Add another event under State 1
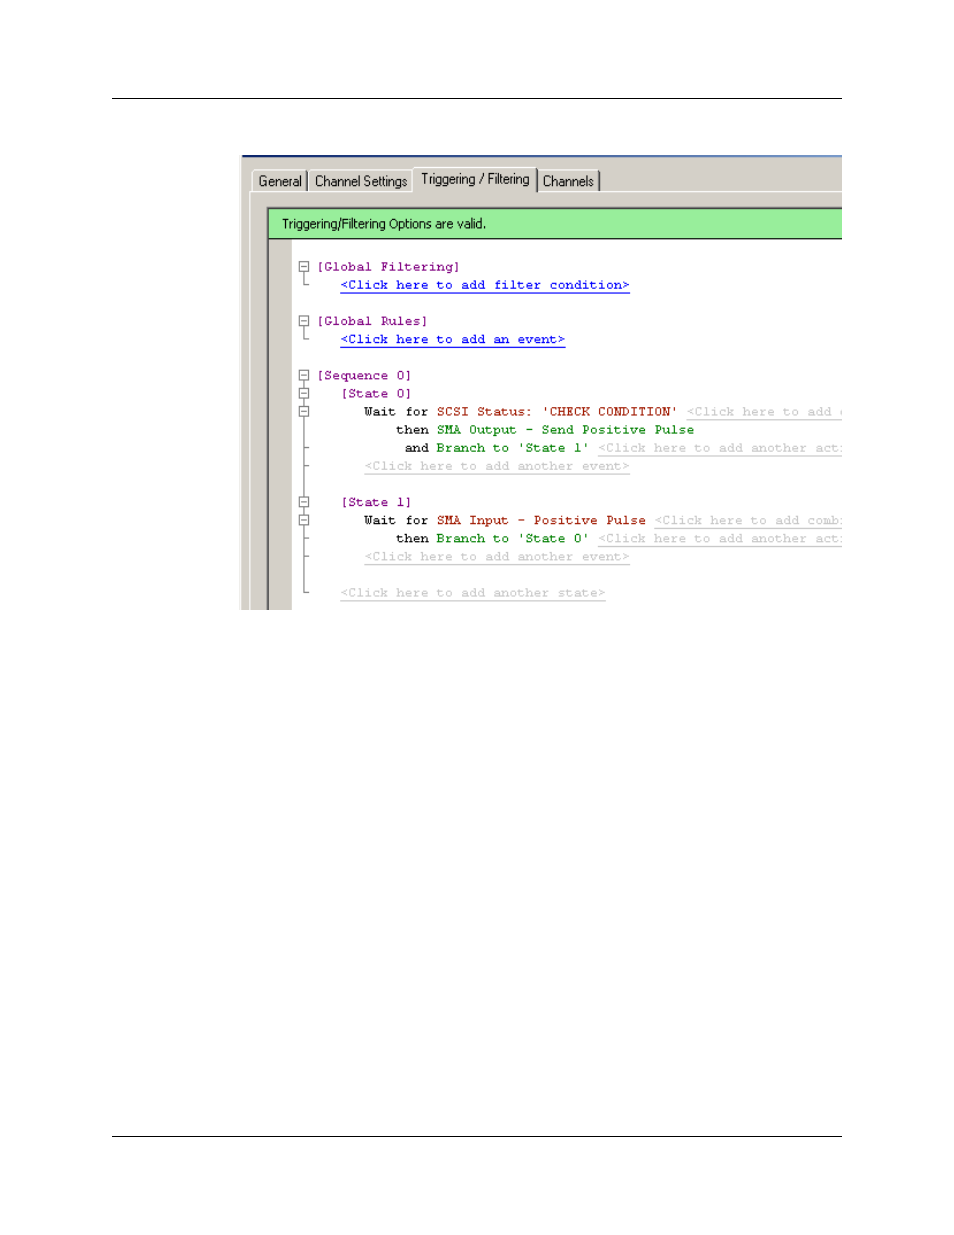Viewport: 954px width, 1235px height. 497,557
